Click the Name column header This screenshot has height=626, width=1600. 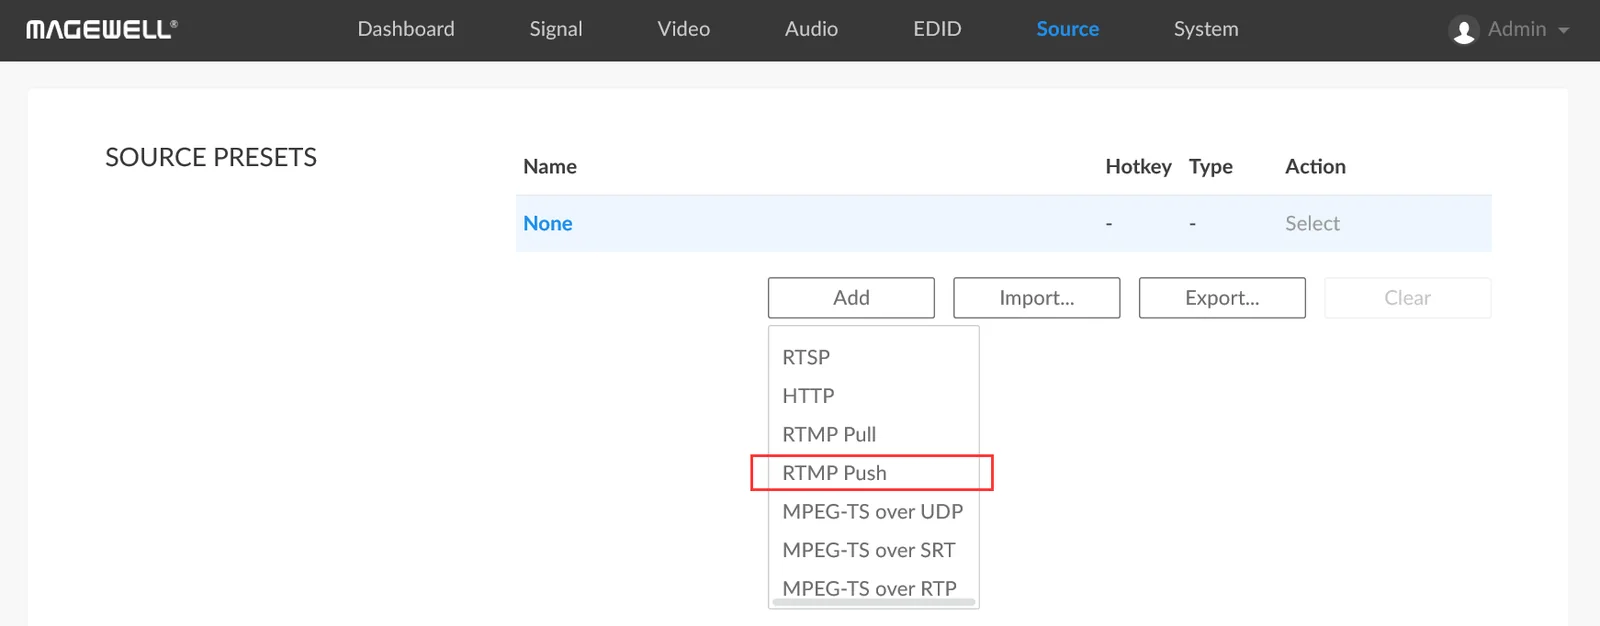pyautogui.click(x=550, y=167)
